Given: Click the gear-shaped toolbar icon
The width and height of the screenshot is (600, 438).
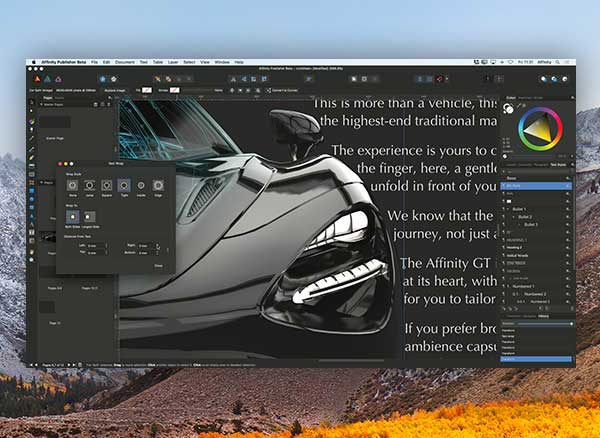Looking at the screenshot, I should (114, 79).
